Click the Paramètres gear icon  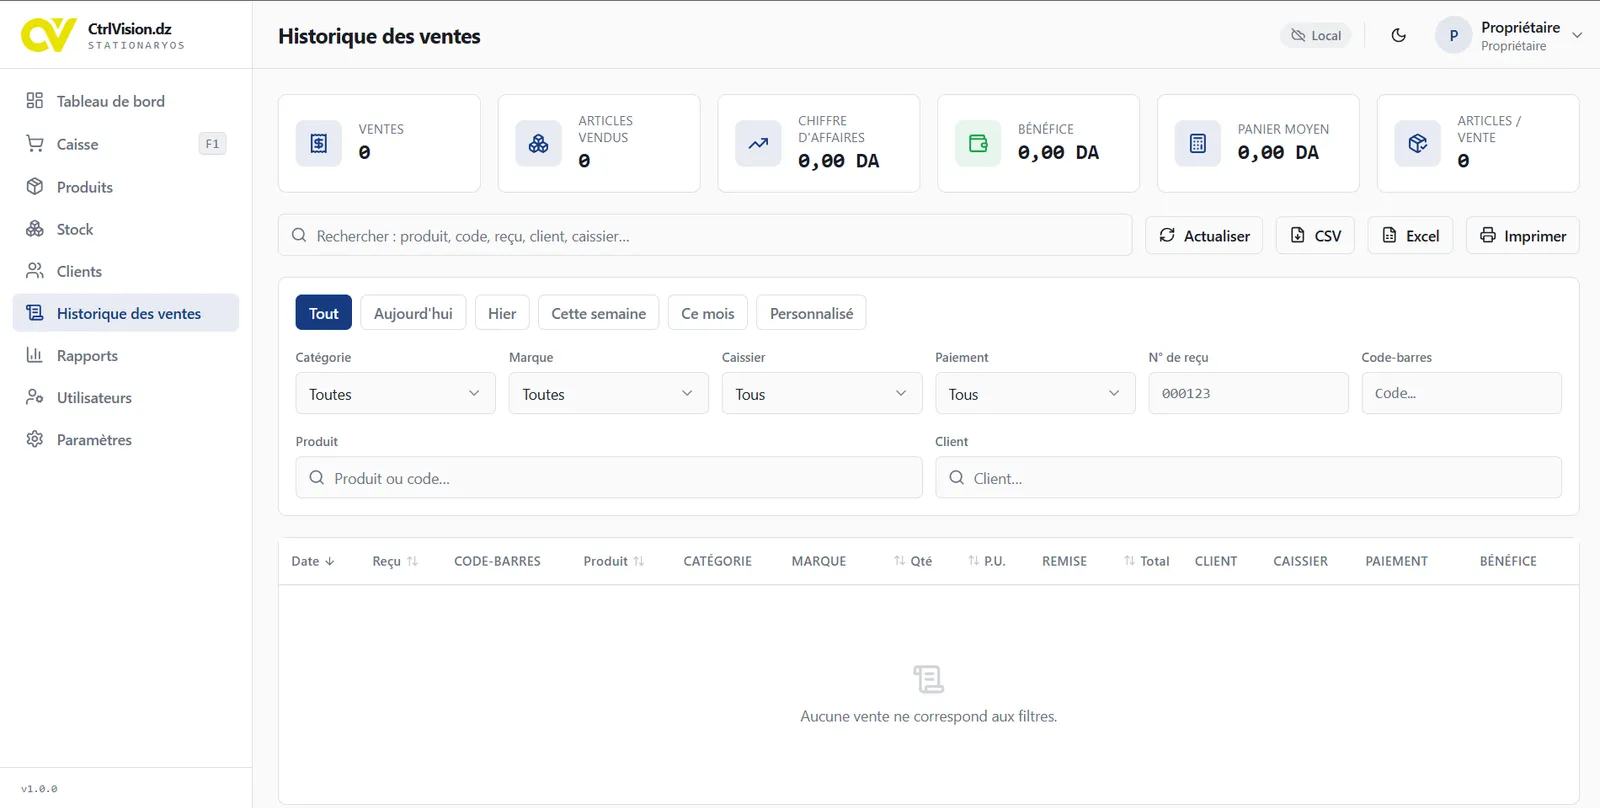coord(35,439)
